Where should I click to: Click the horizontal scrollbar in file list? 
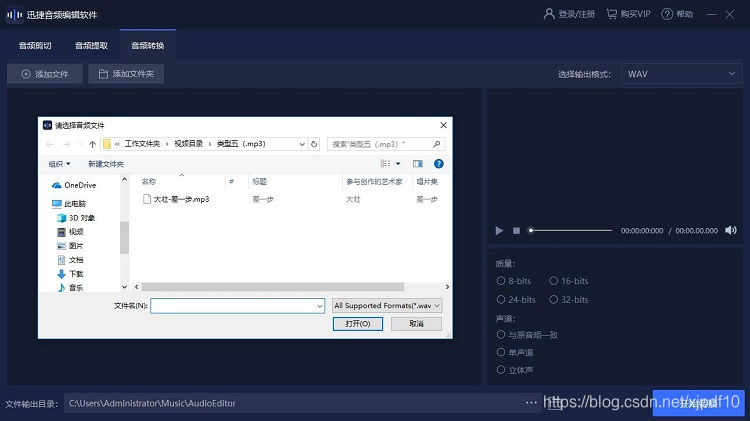point(273,287)
